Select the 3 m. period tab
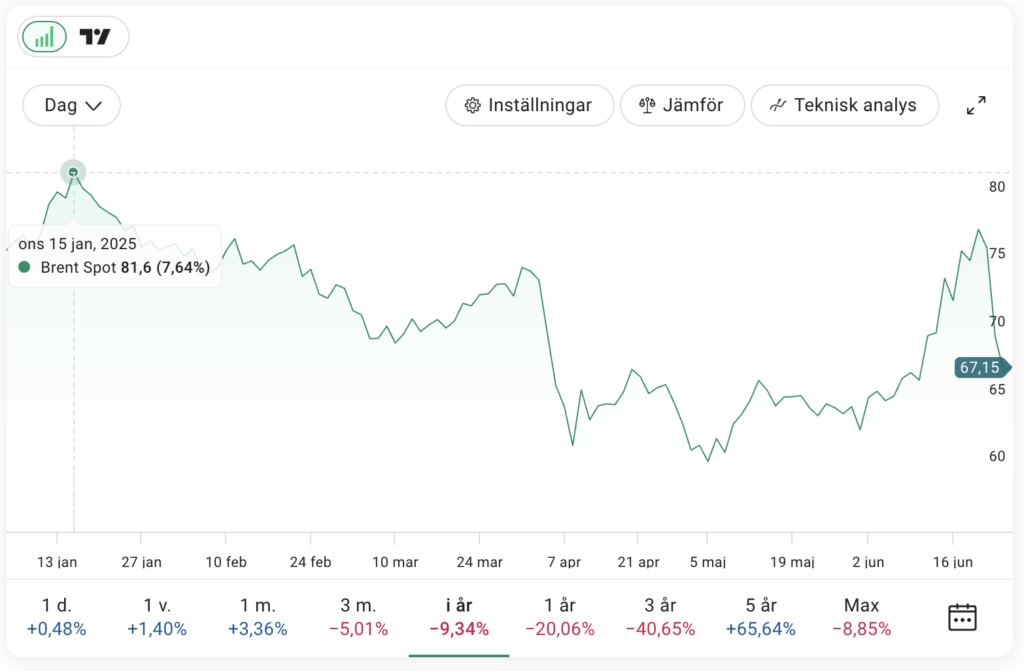The height and width of the screenshot is (671, 1024). pos(358,616)
